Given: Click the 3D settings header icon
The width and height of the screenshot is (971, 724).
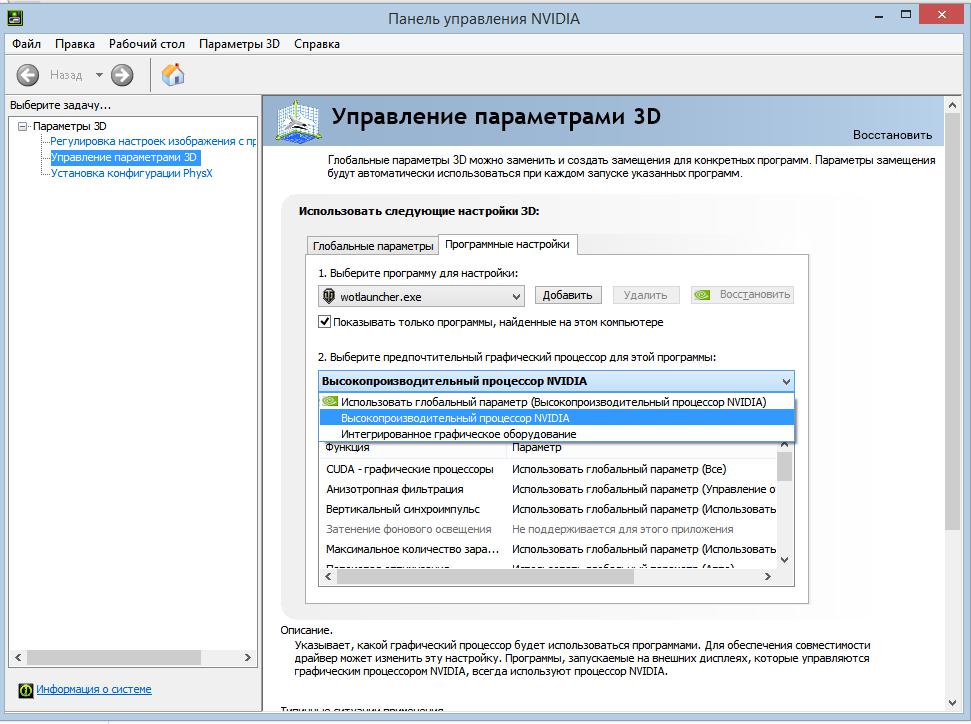Looking at the screenshot, I should coord(298,121).
